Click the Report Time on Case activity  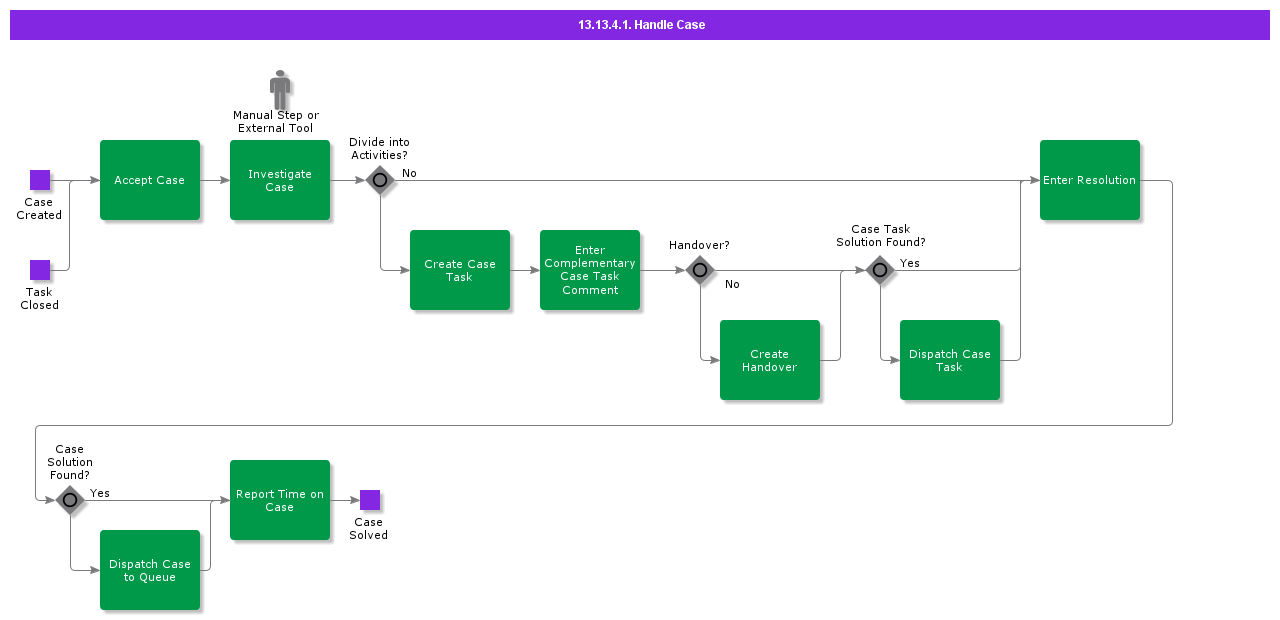coord(280,500)
